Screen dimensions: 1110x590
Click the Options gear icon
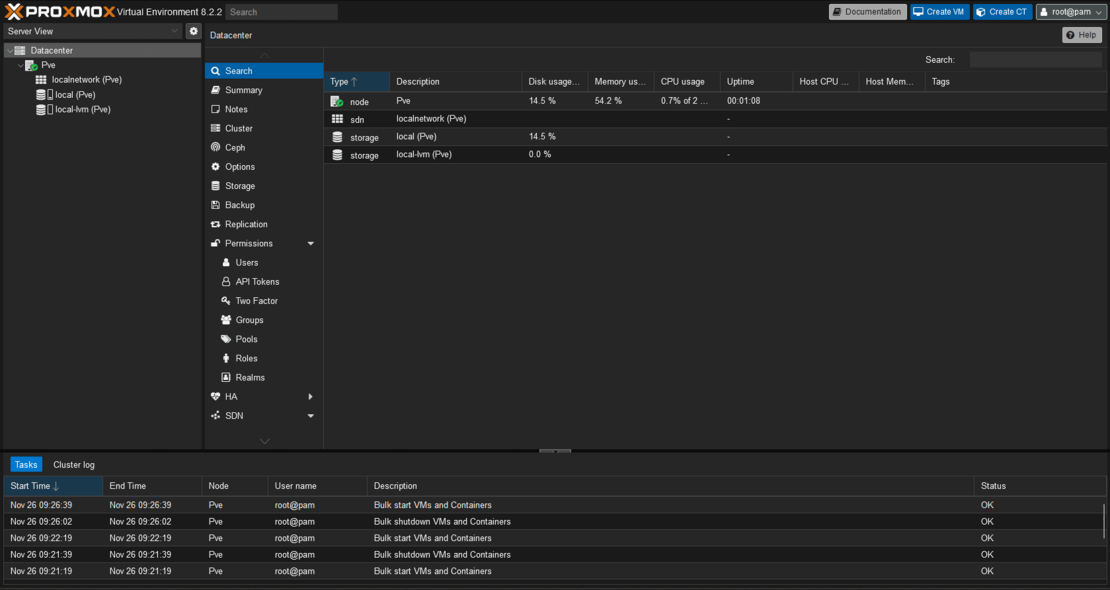[215, 166]
